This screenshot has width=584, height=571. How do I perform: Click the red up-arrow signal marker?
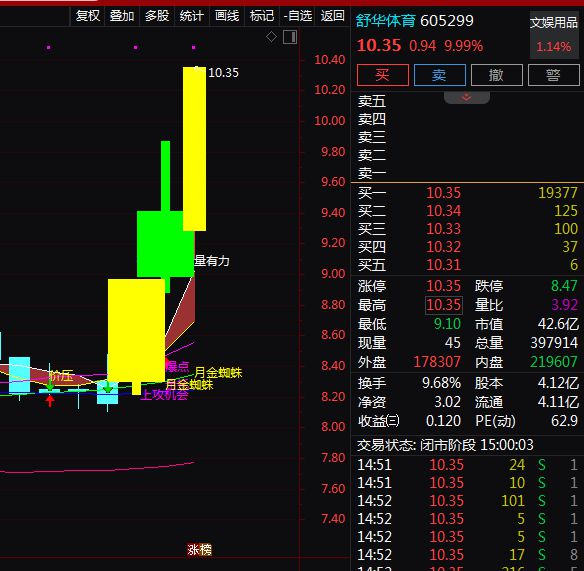tap(50, 401)
